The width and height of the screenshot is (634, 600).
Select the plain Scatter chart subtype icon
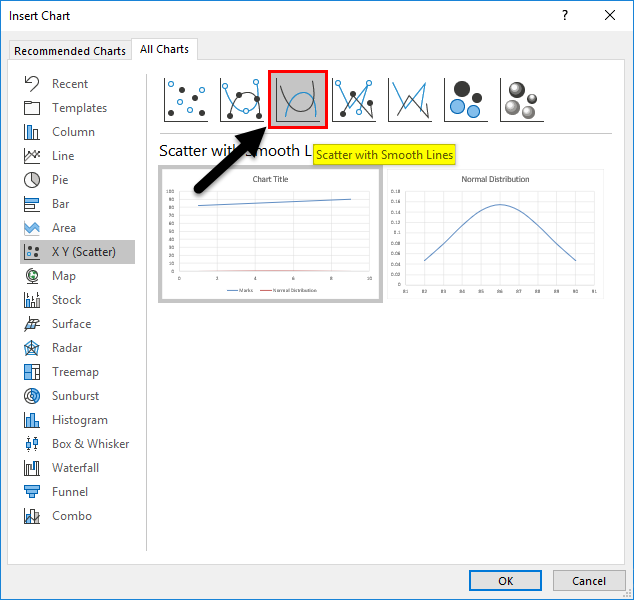pos(186,100)
